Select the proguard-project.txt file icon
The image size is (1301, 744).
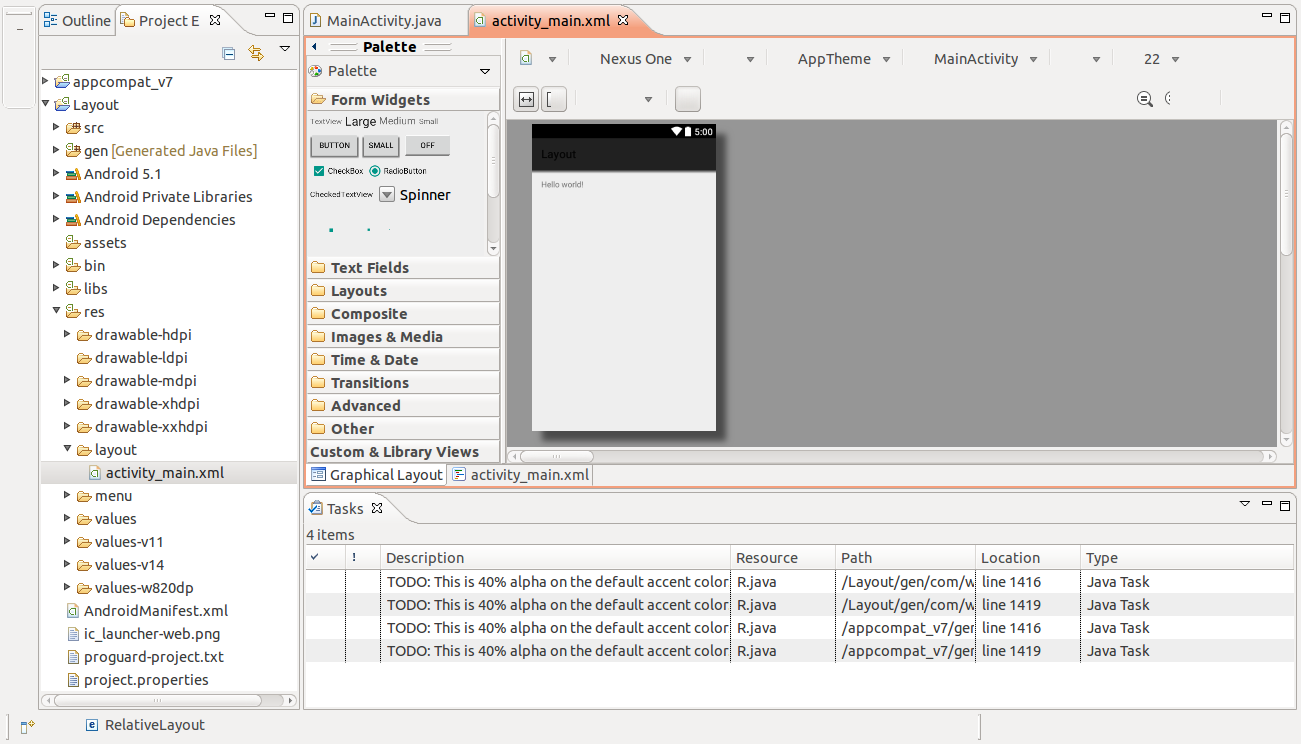[x=72, y=657]
